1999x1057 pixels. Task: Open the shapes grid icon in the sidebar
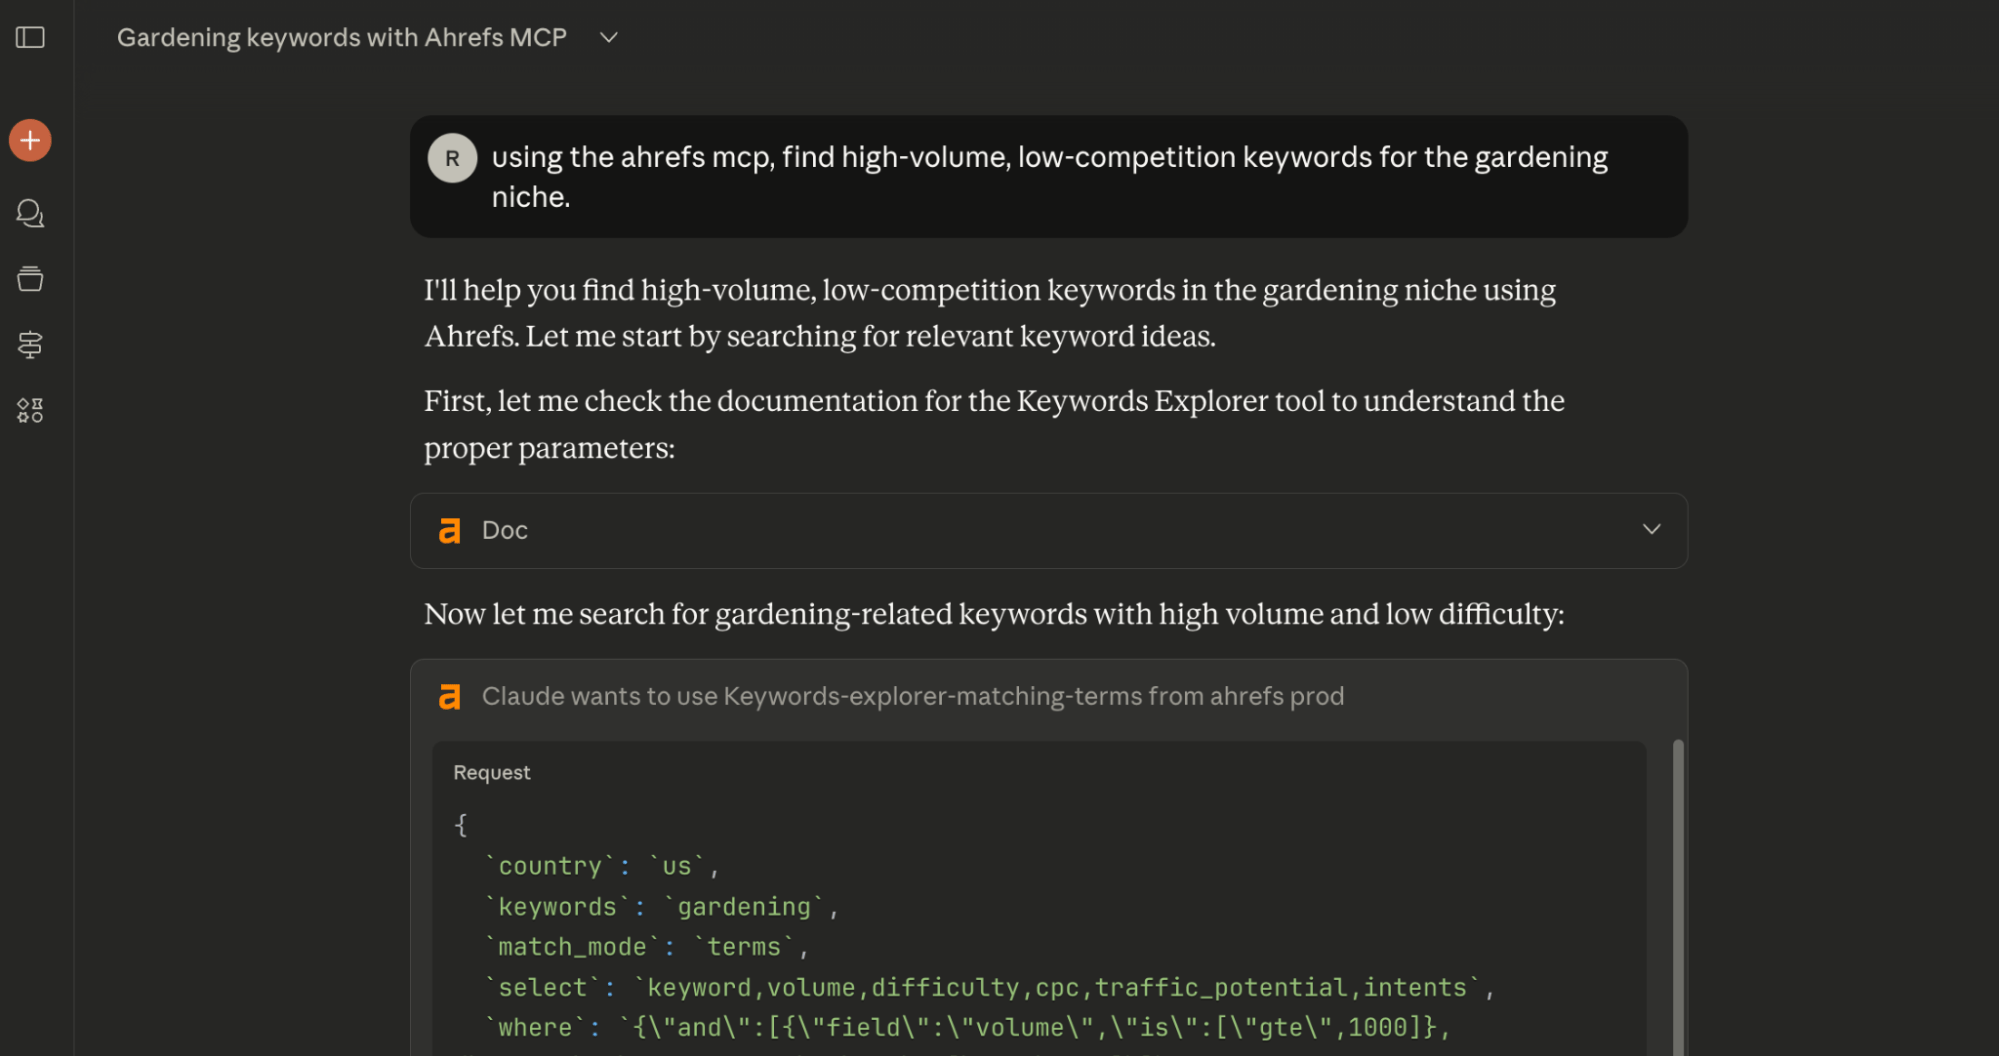(x=30, y=410)
